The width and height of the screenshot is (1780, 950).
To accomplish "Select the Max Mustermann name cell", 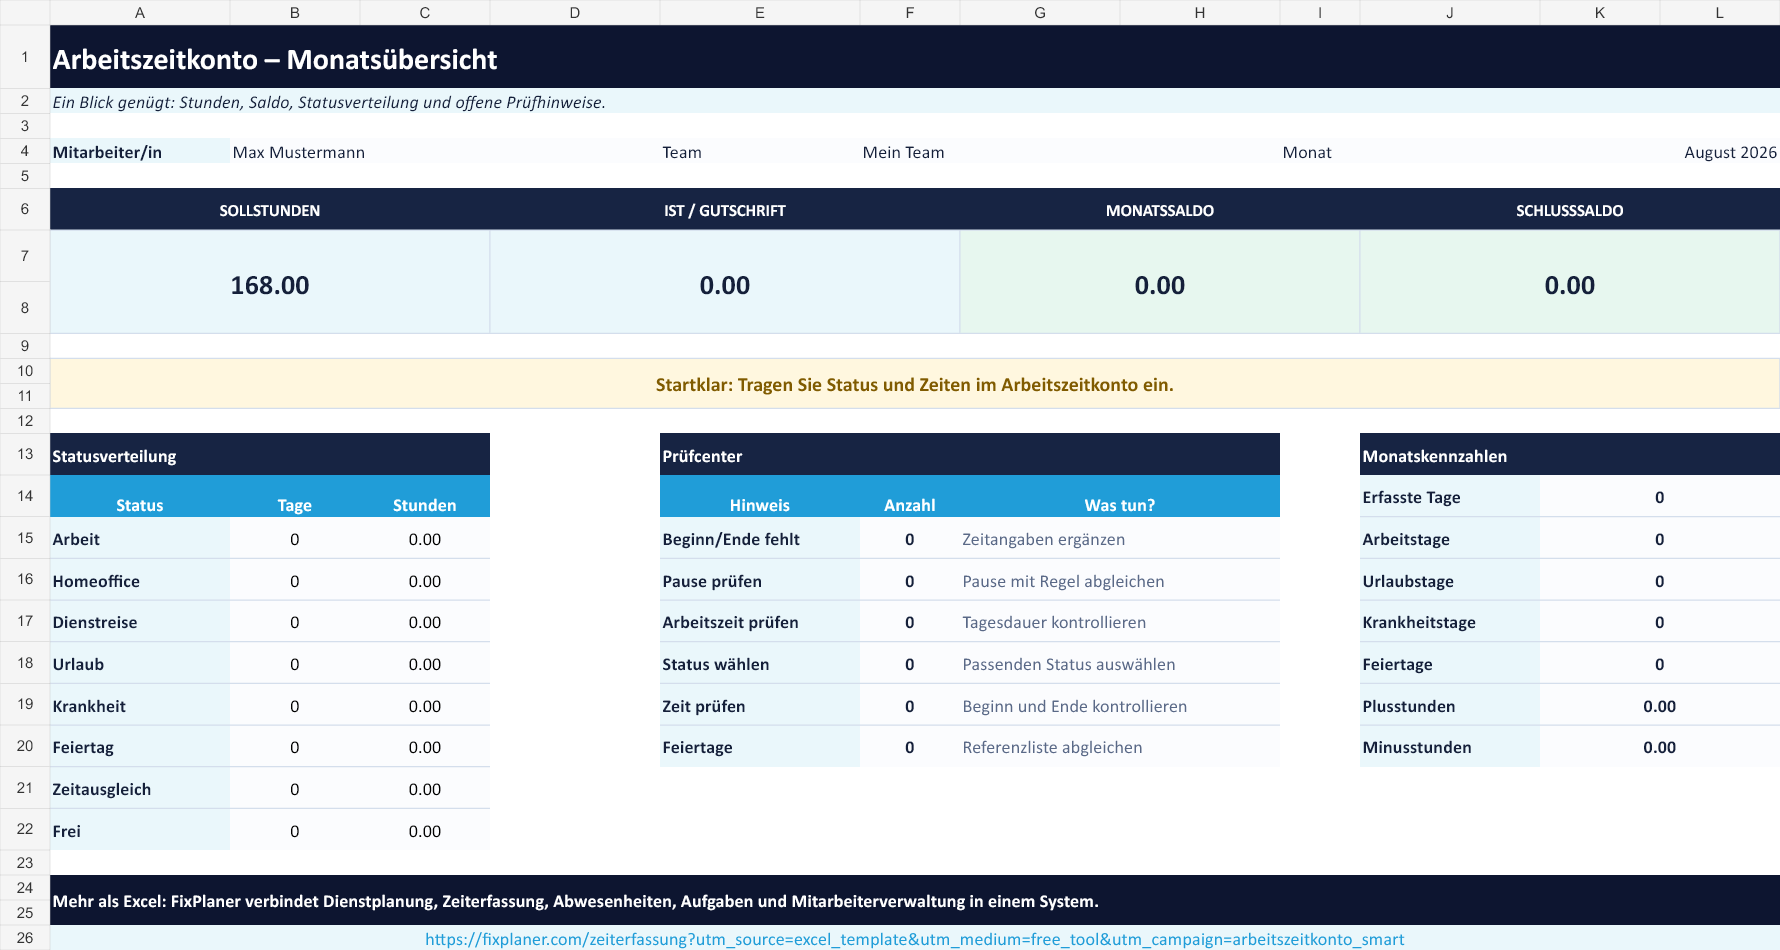I will [x=445, y=152].
